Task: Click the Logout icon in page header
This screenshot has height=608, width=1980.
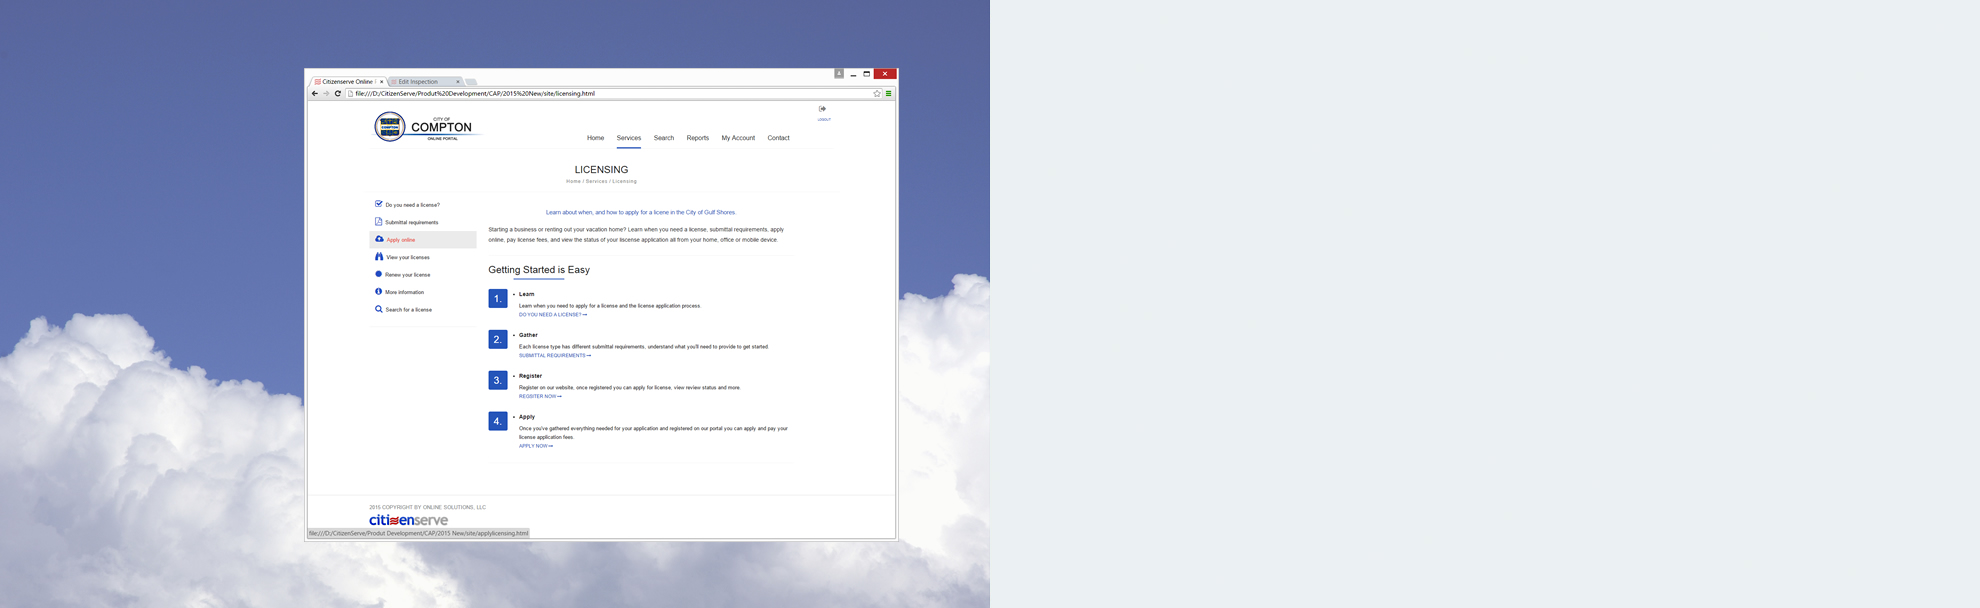Action: point(822,109)
